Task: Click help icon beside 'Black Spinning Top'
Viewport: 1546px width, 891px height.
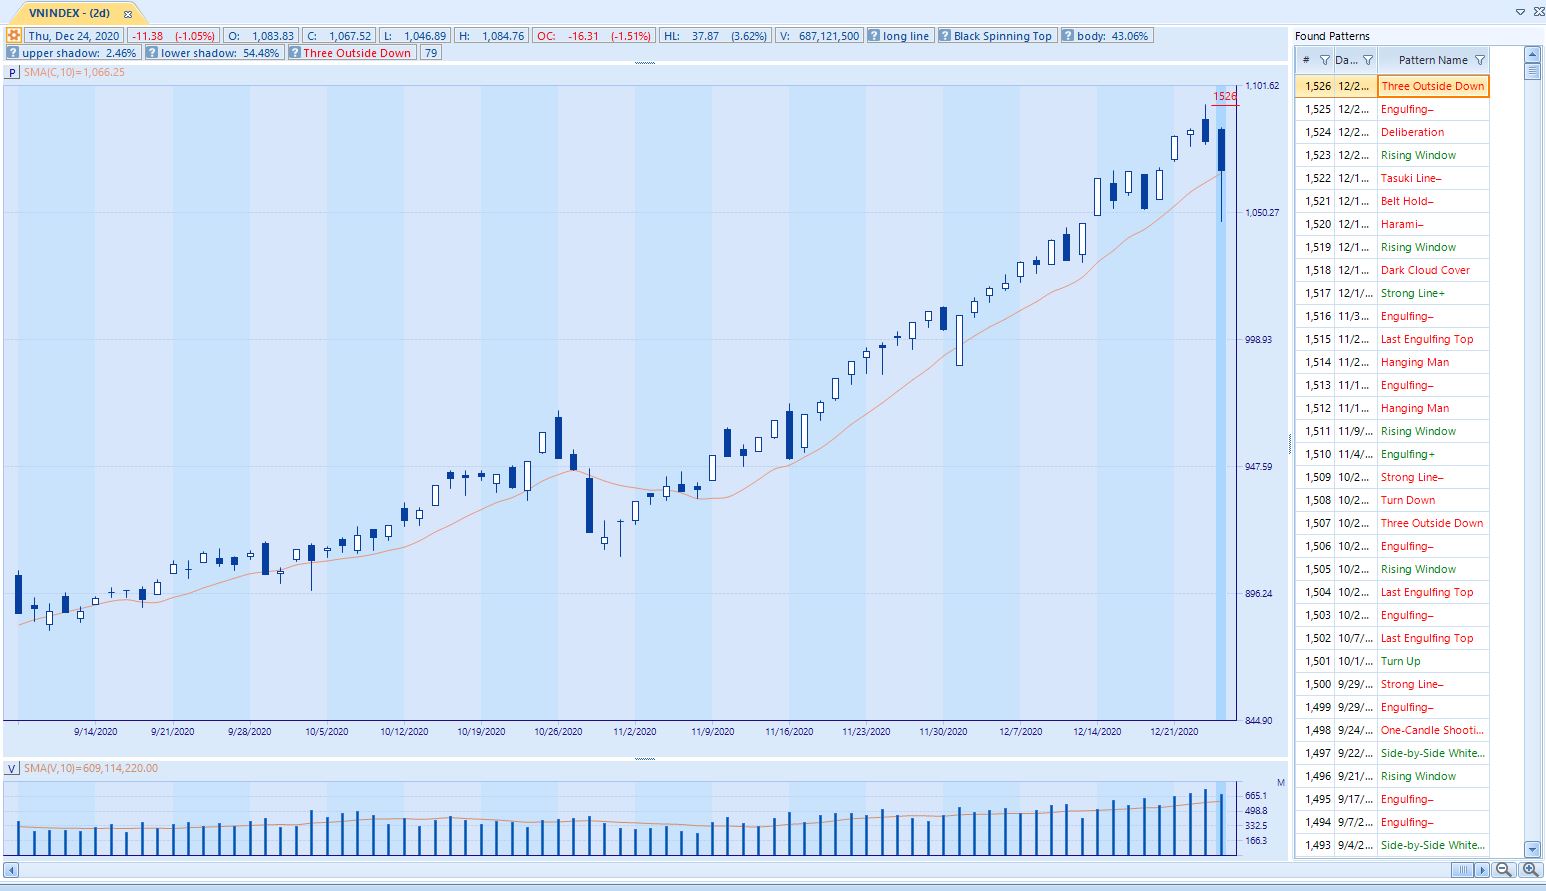Action: coord(945,35)
